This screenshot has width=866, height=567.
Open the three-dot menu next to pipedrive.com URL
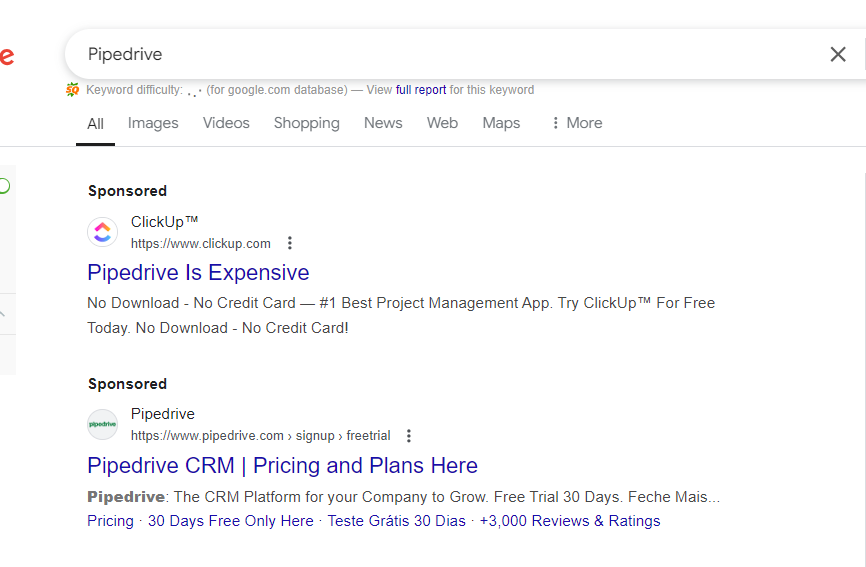(x=409, y=436)
